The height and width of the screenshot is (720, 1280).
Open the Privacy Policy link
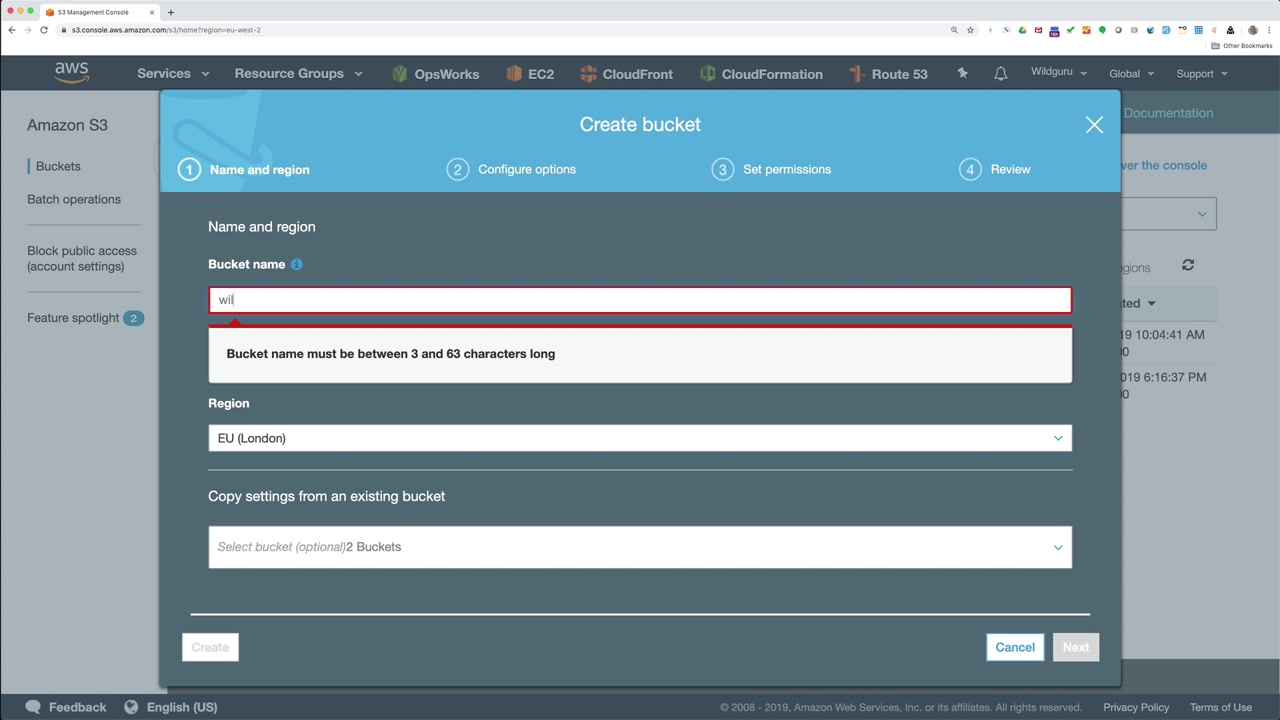[x=1136, y=707]
